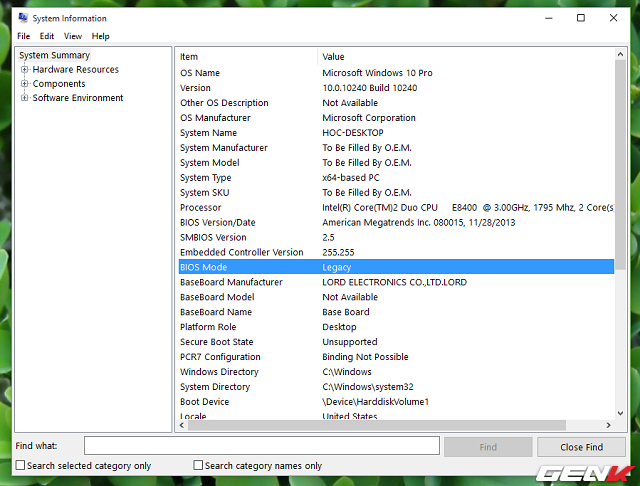Click the Unsupported value
Viewport: 640px width, 486px height.
pyautogui.click(x=350, y=342)
